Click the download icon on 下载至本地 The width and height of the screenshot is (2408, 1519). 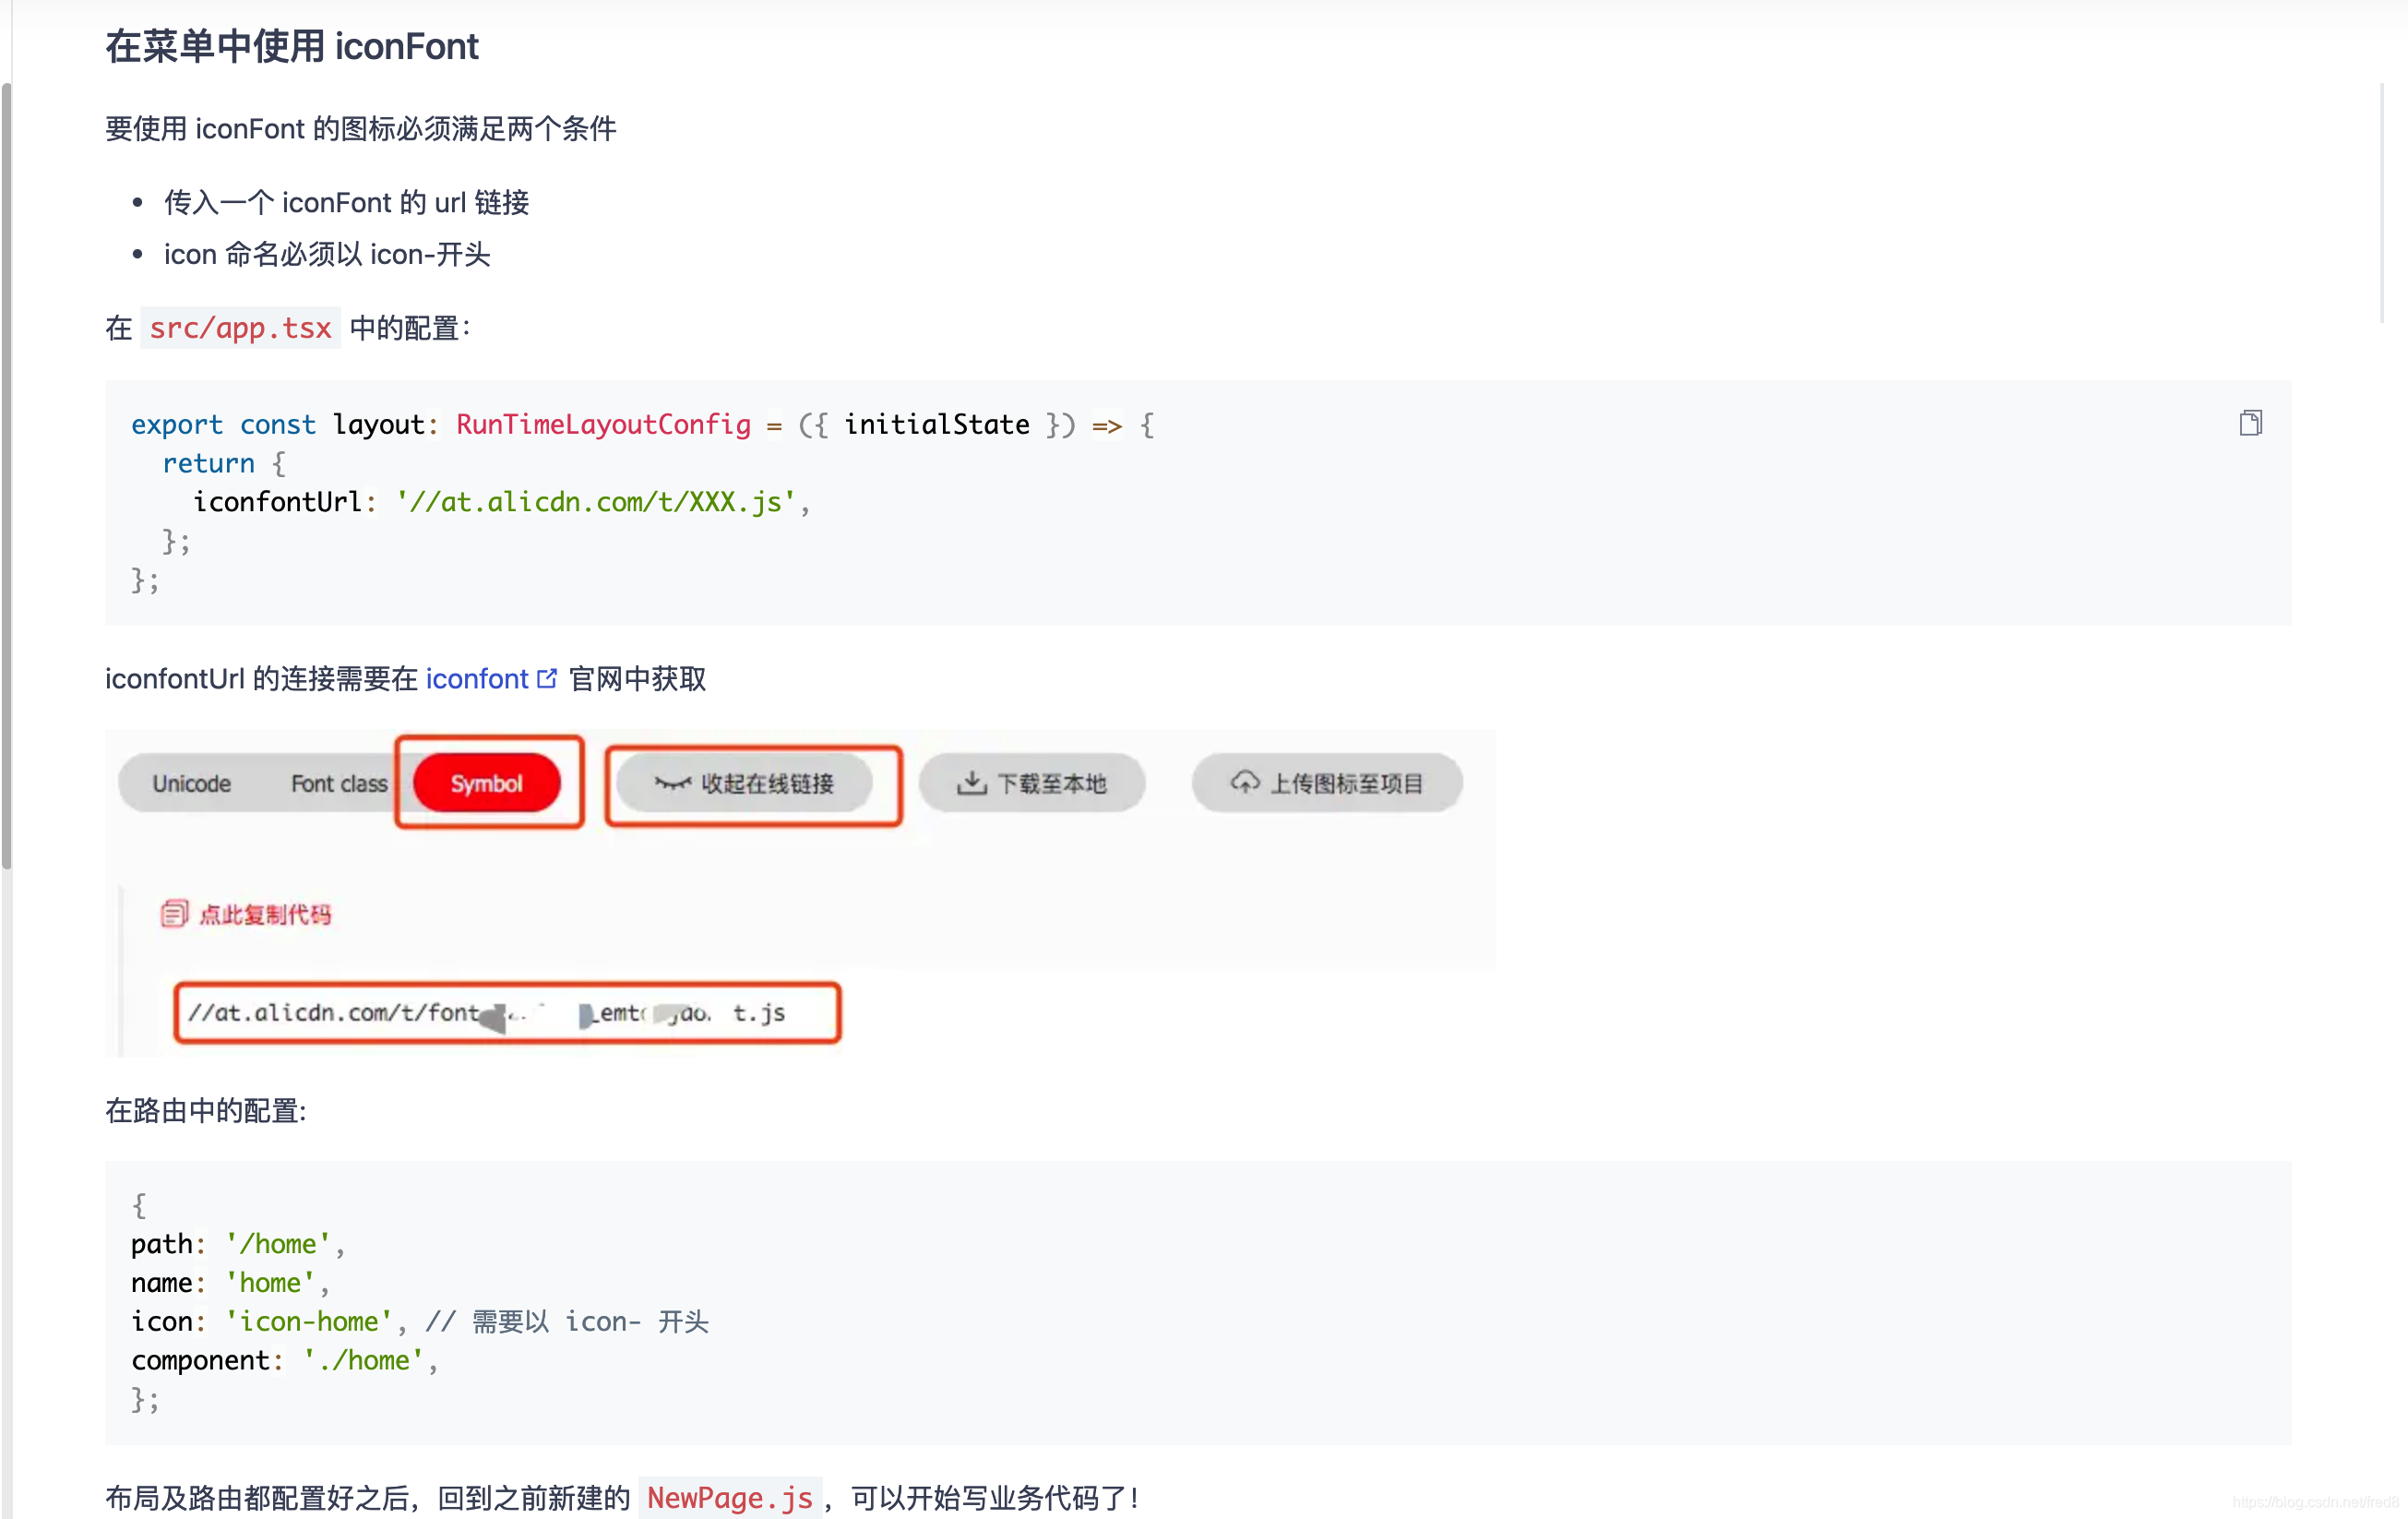coord(971,783)
